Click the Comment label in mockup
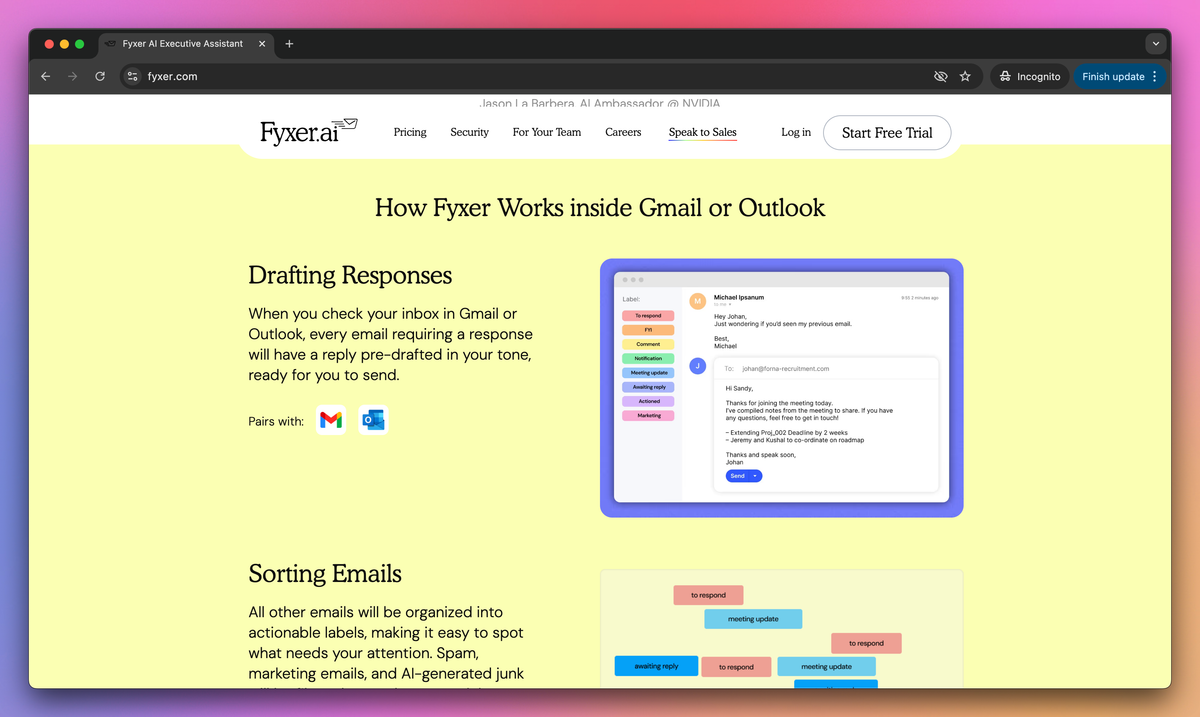 pyautogui.click(x=648, y=344)
